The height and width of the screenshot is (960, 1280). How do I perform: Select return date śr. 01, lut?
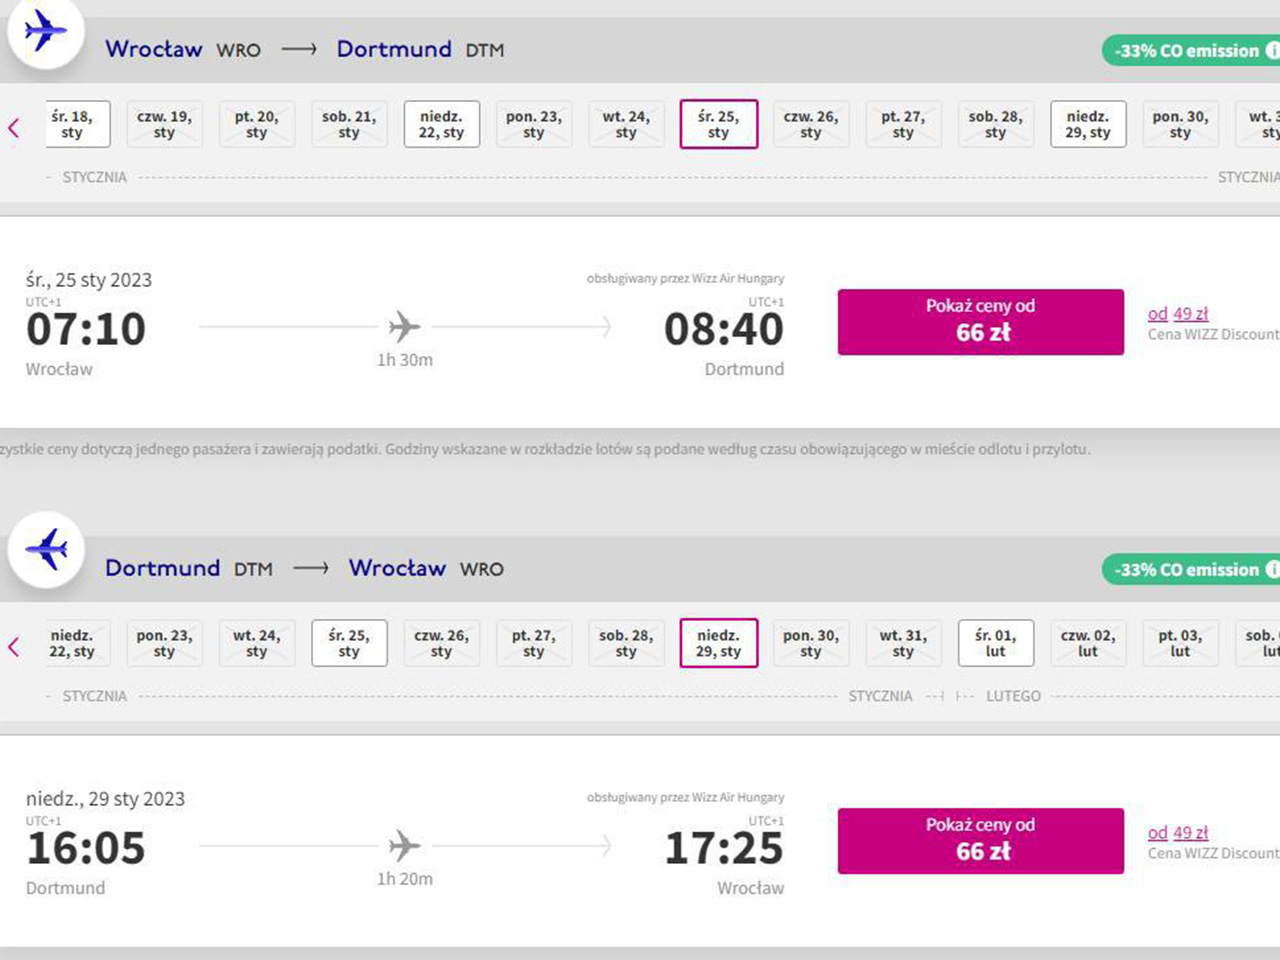tap(995, 643)
